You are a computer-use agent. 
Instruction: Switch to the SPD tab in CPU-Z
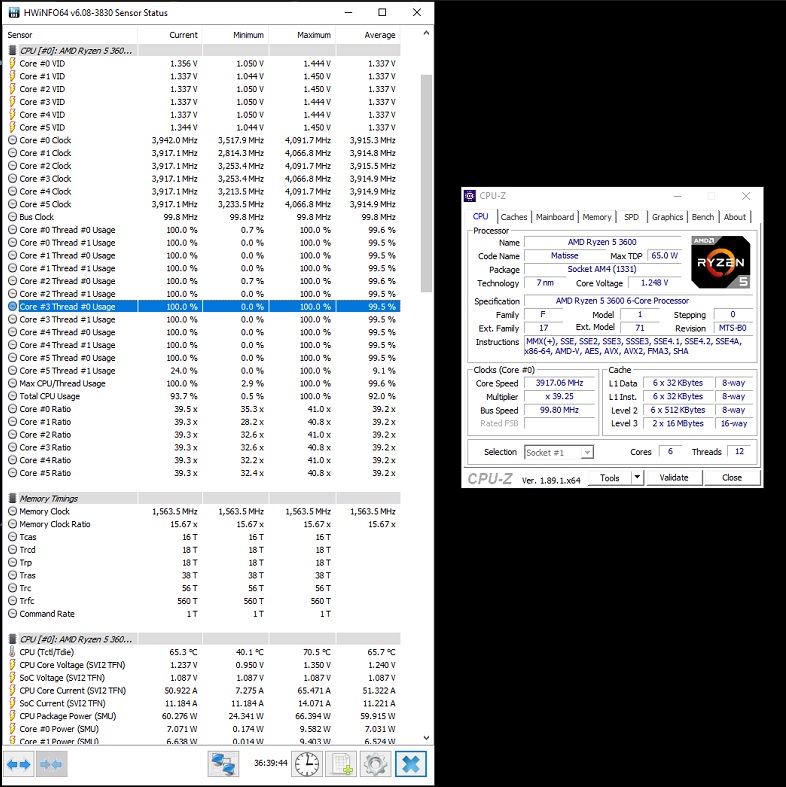631,217
